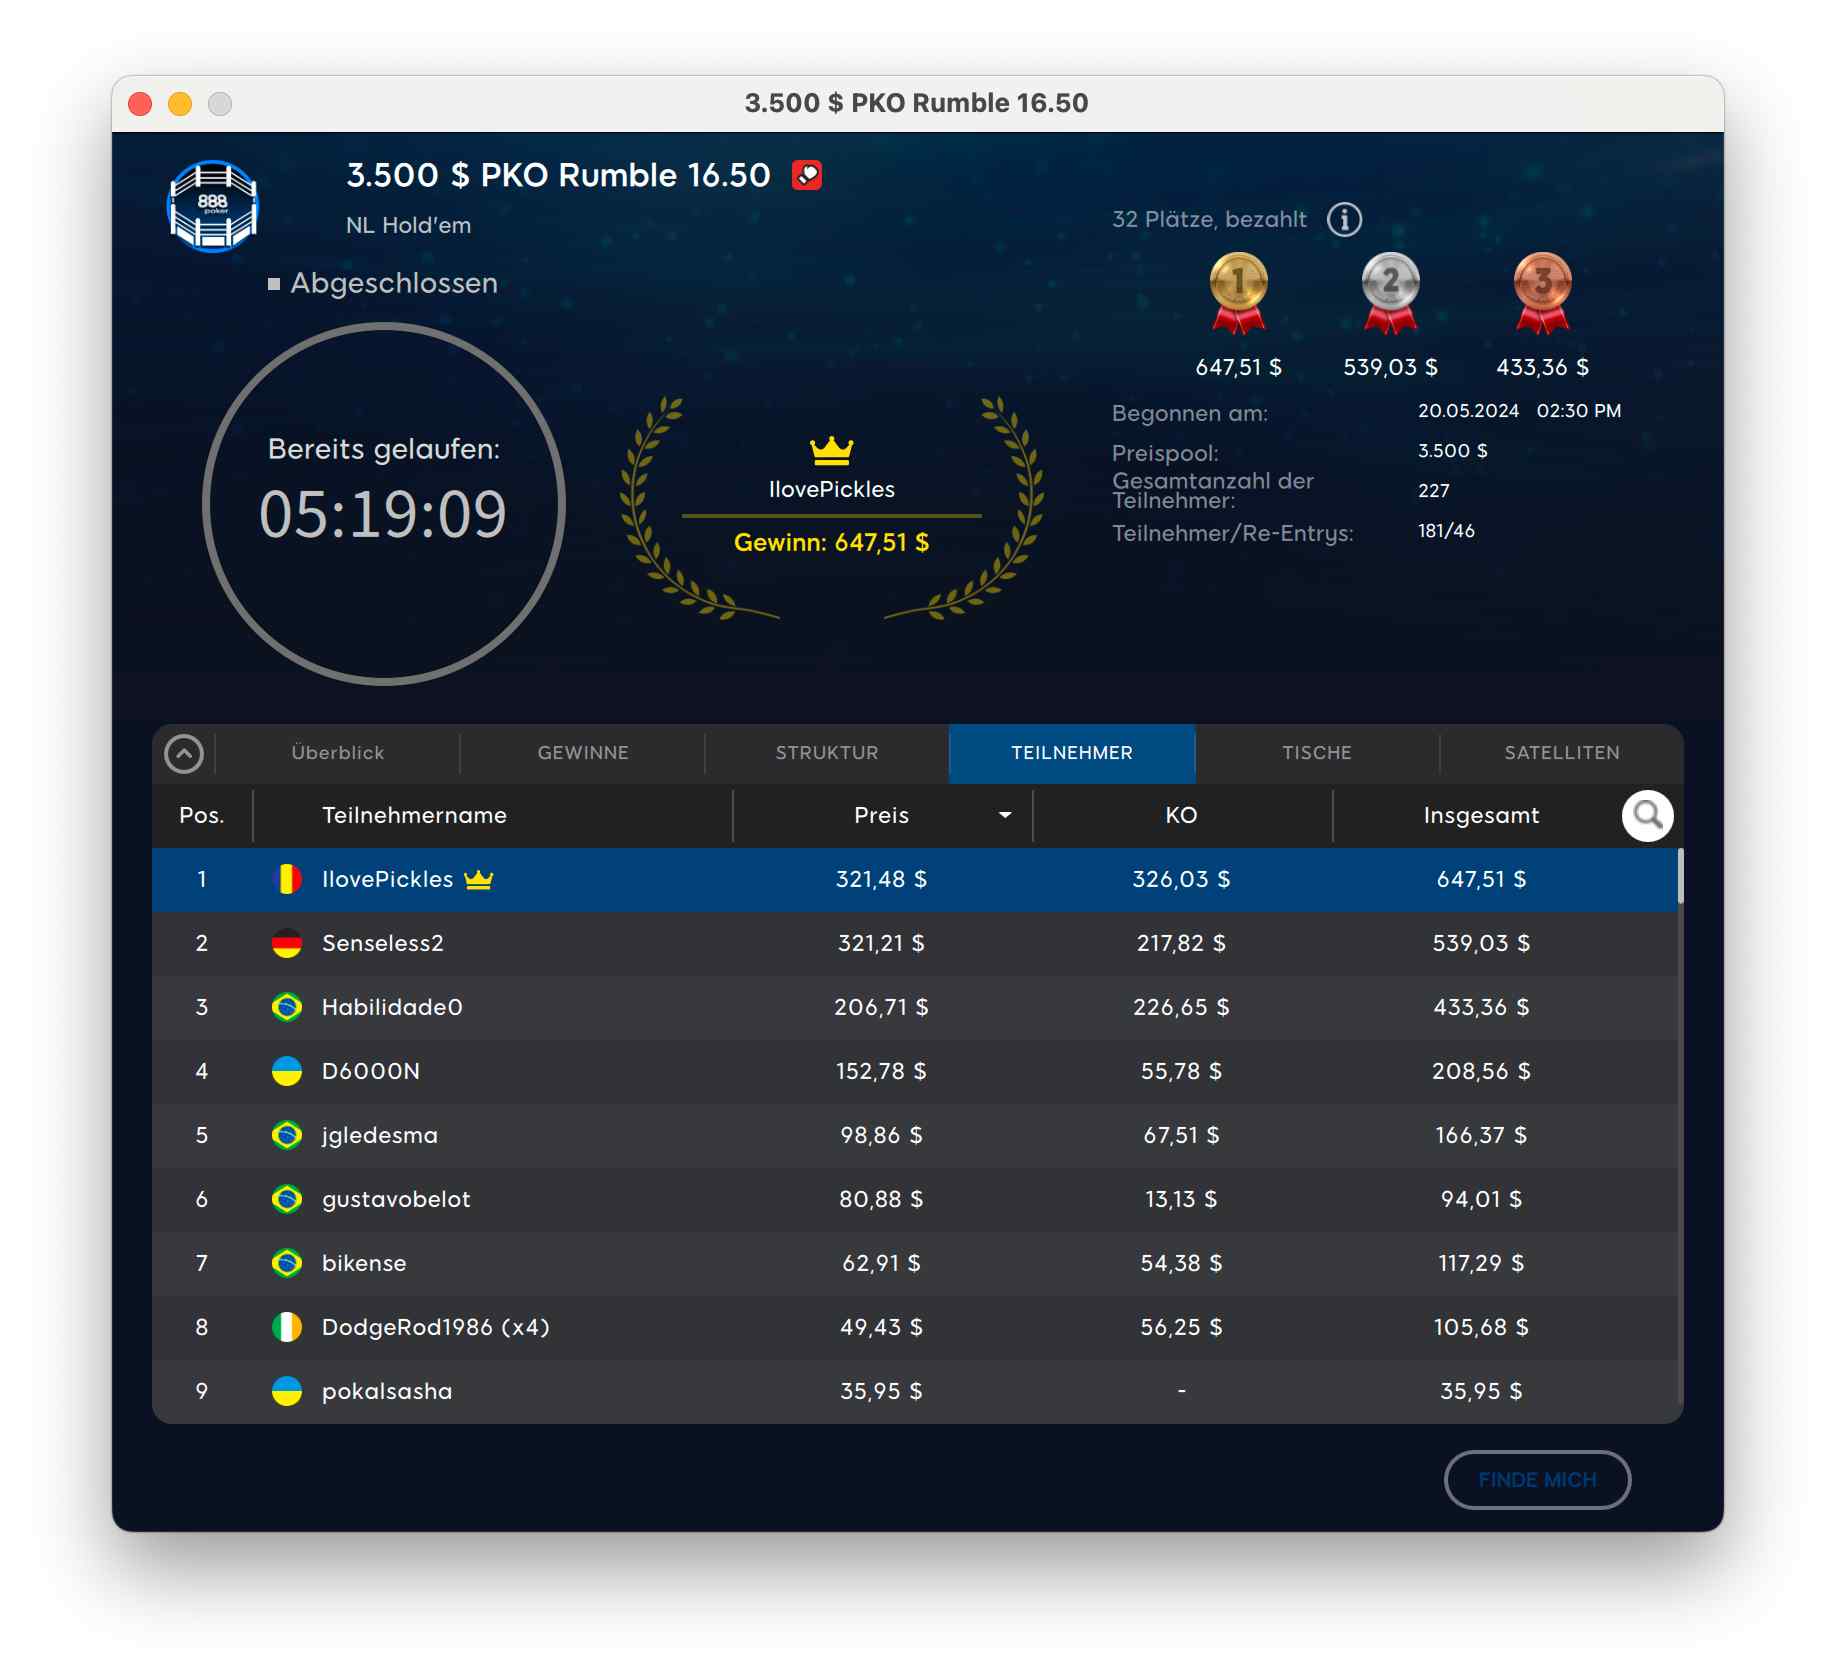
Task: Open participant search magnifier
Action: coord(1647,816)
